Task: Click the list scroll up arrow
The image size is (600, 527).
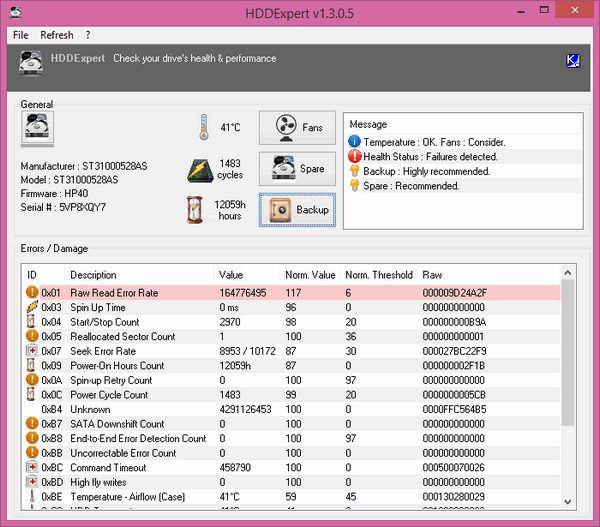Action: point(568,272)
